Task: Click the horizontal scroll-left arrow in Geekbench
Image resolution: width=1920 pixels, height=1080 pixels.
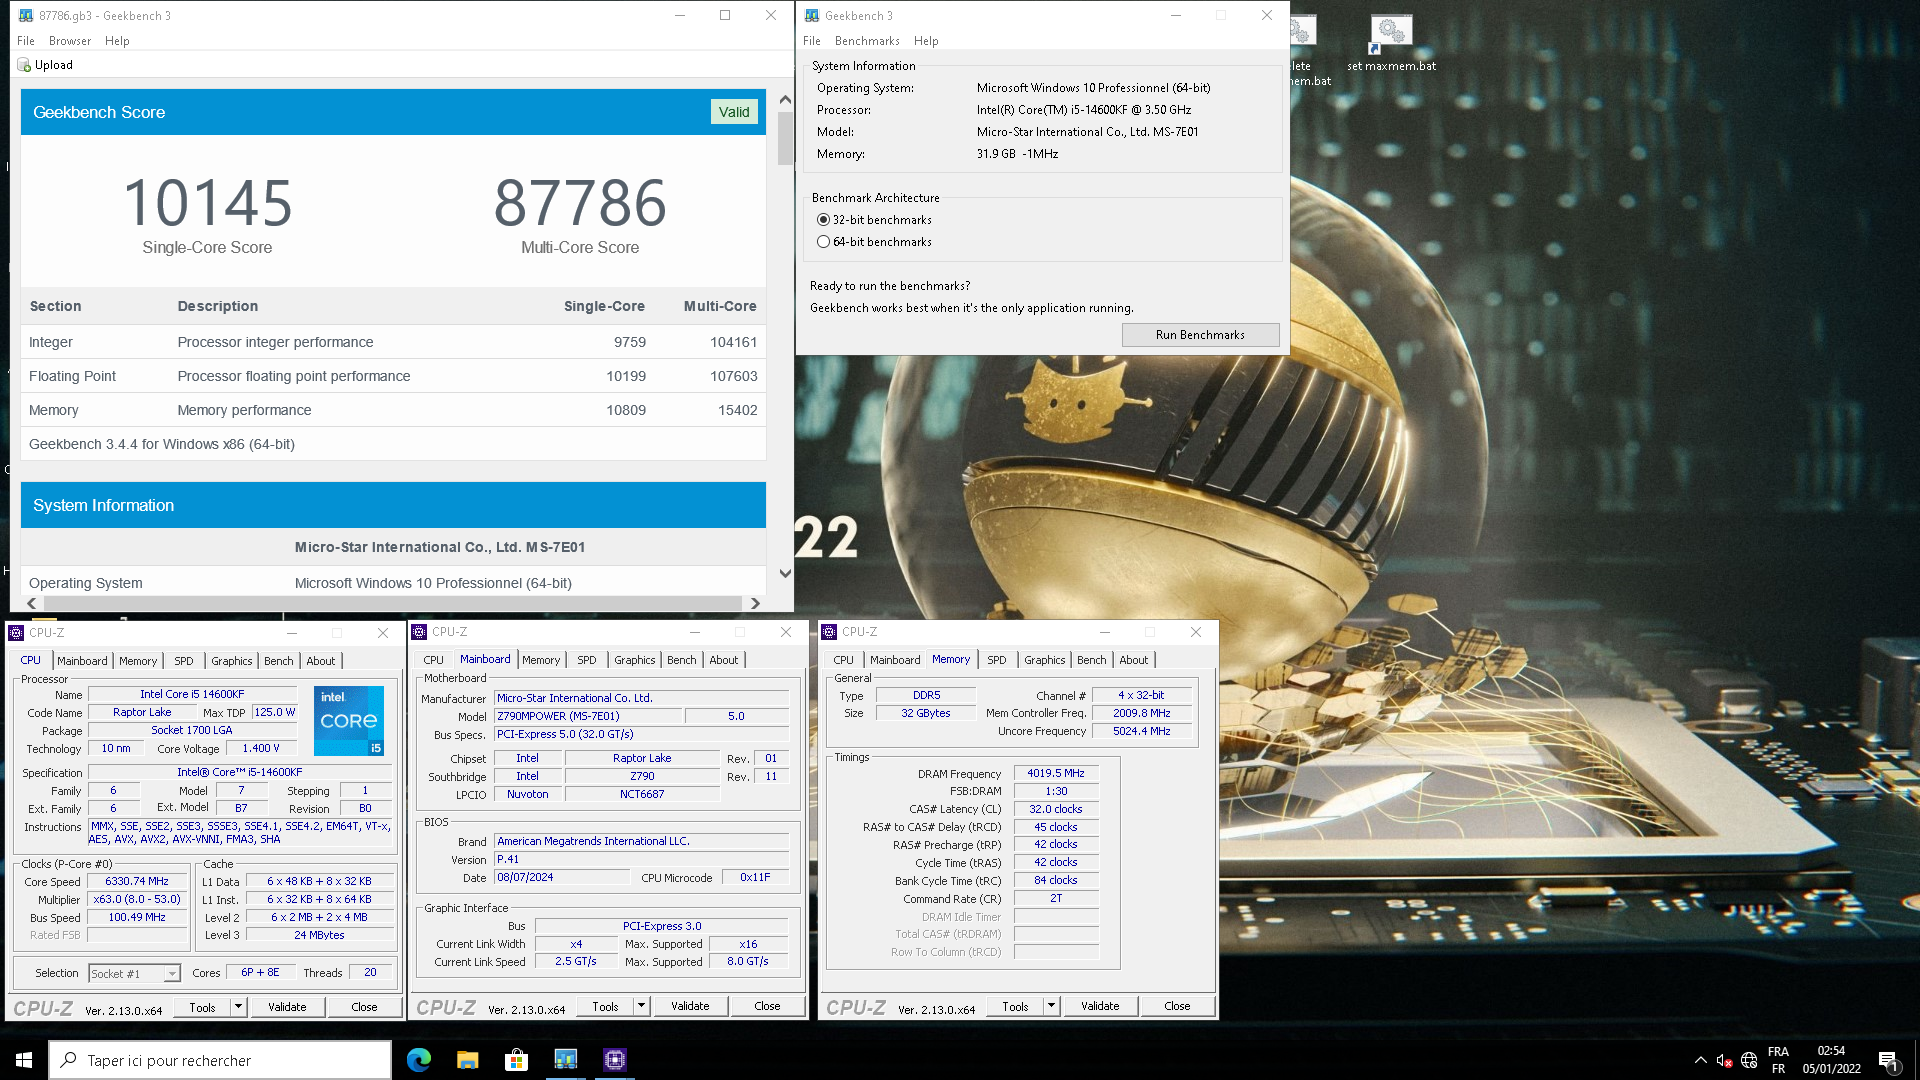Action: (x=32, y=603)
